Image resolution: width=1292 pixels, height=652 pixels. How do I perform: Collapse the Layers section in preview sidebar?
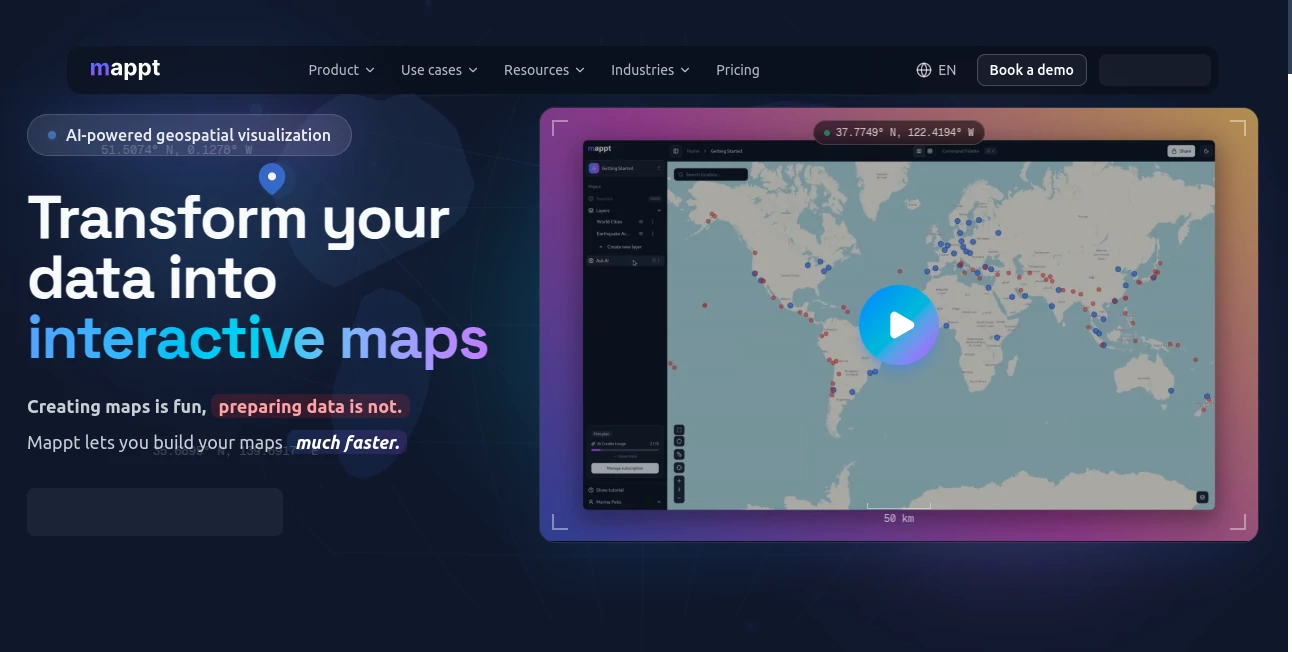pyautogui.click(x=659, y=211)
